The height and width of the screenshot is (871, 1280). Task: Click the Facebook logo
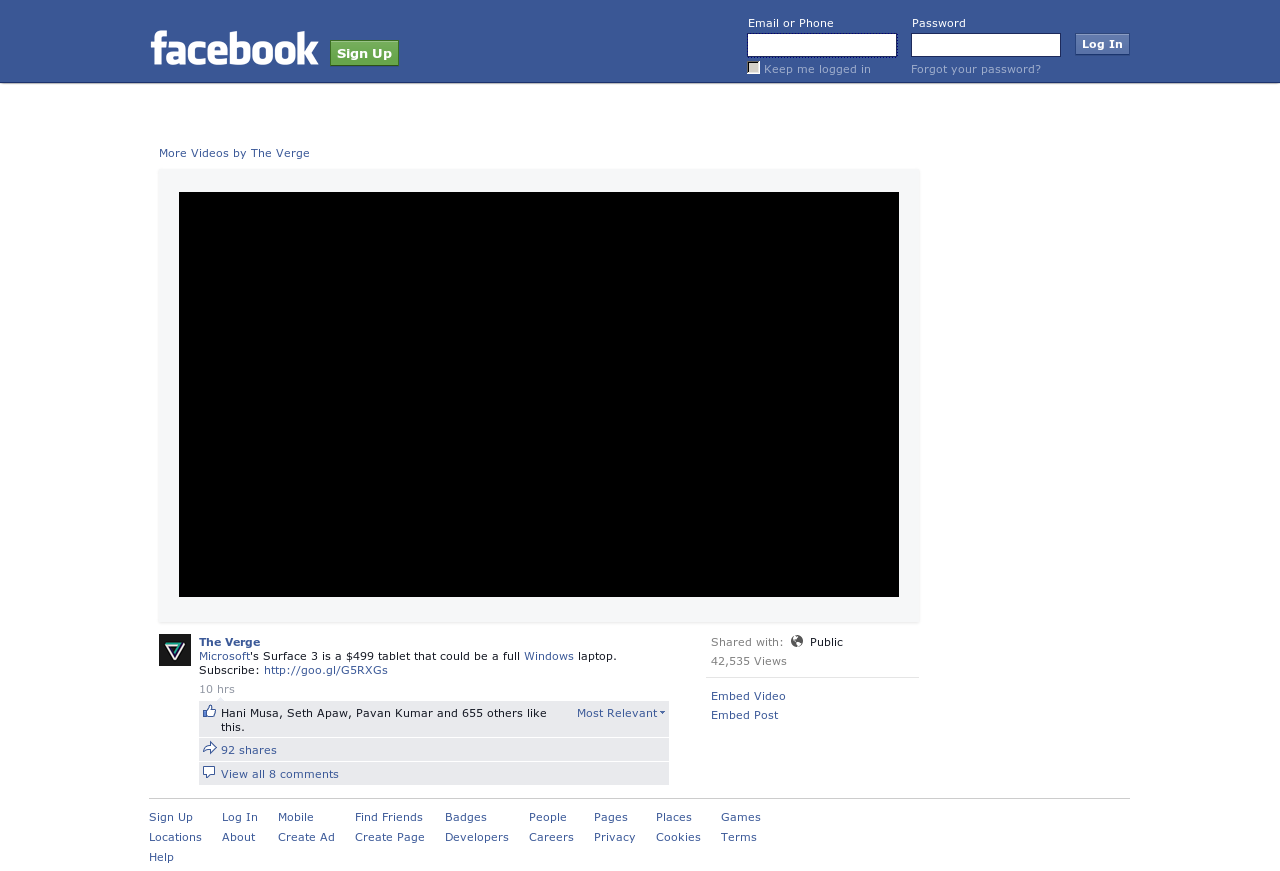point(235,48)
